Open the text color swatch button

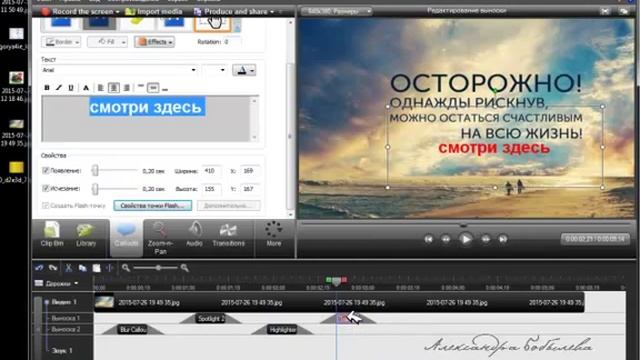(x=244, y=70)
